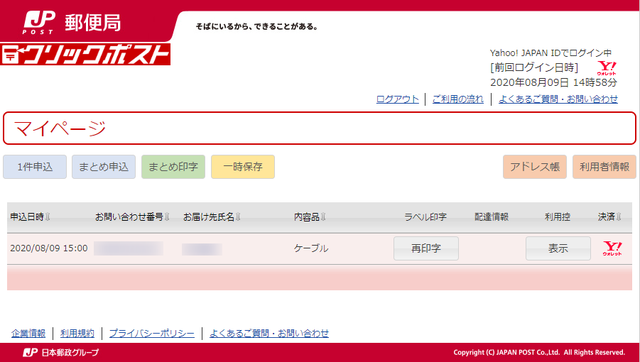Click the Yahoo! JAPAN IDでログイン中 text
The height and width of the screenshot is (362, 640).
click(x=551, y=53)
